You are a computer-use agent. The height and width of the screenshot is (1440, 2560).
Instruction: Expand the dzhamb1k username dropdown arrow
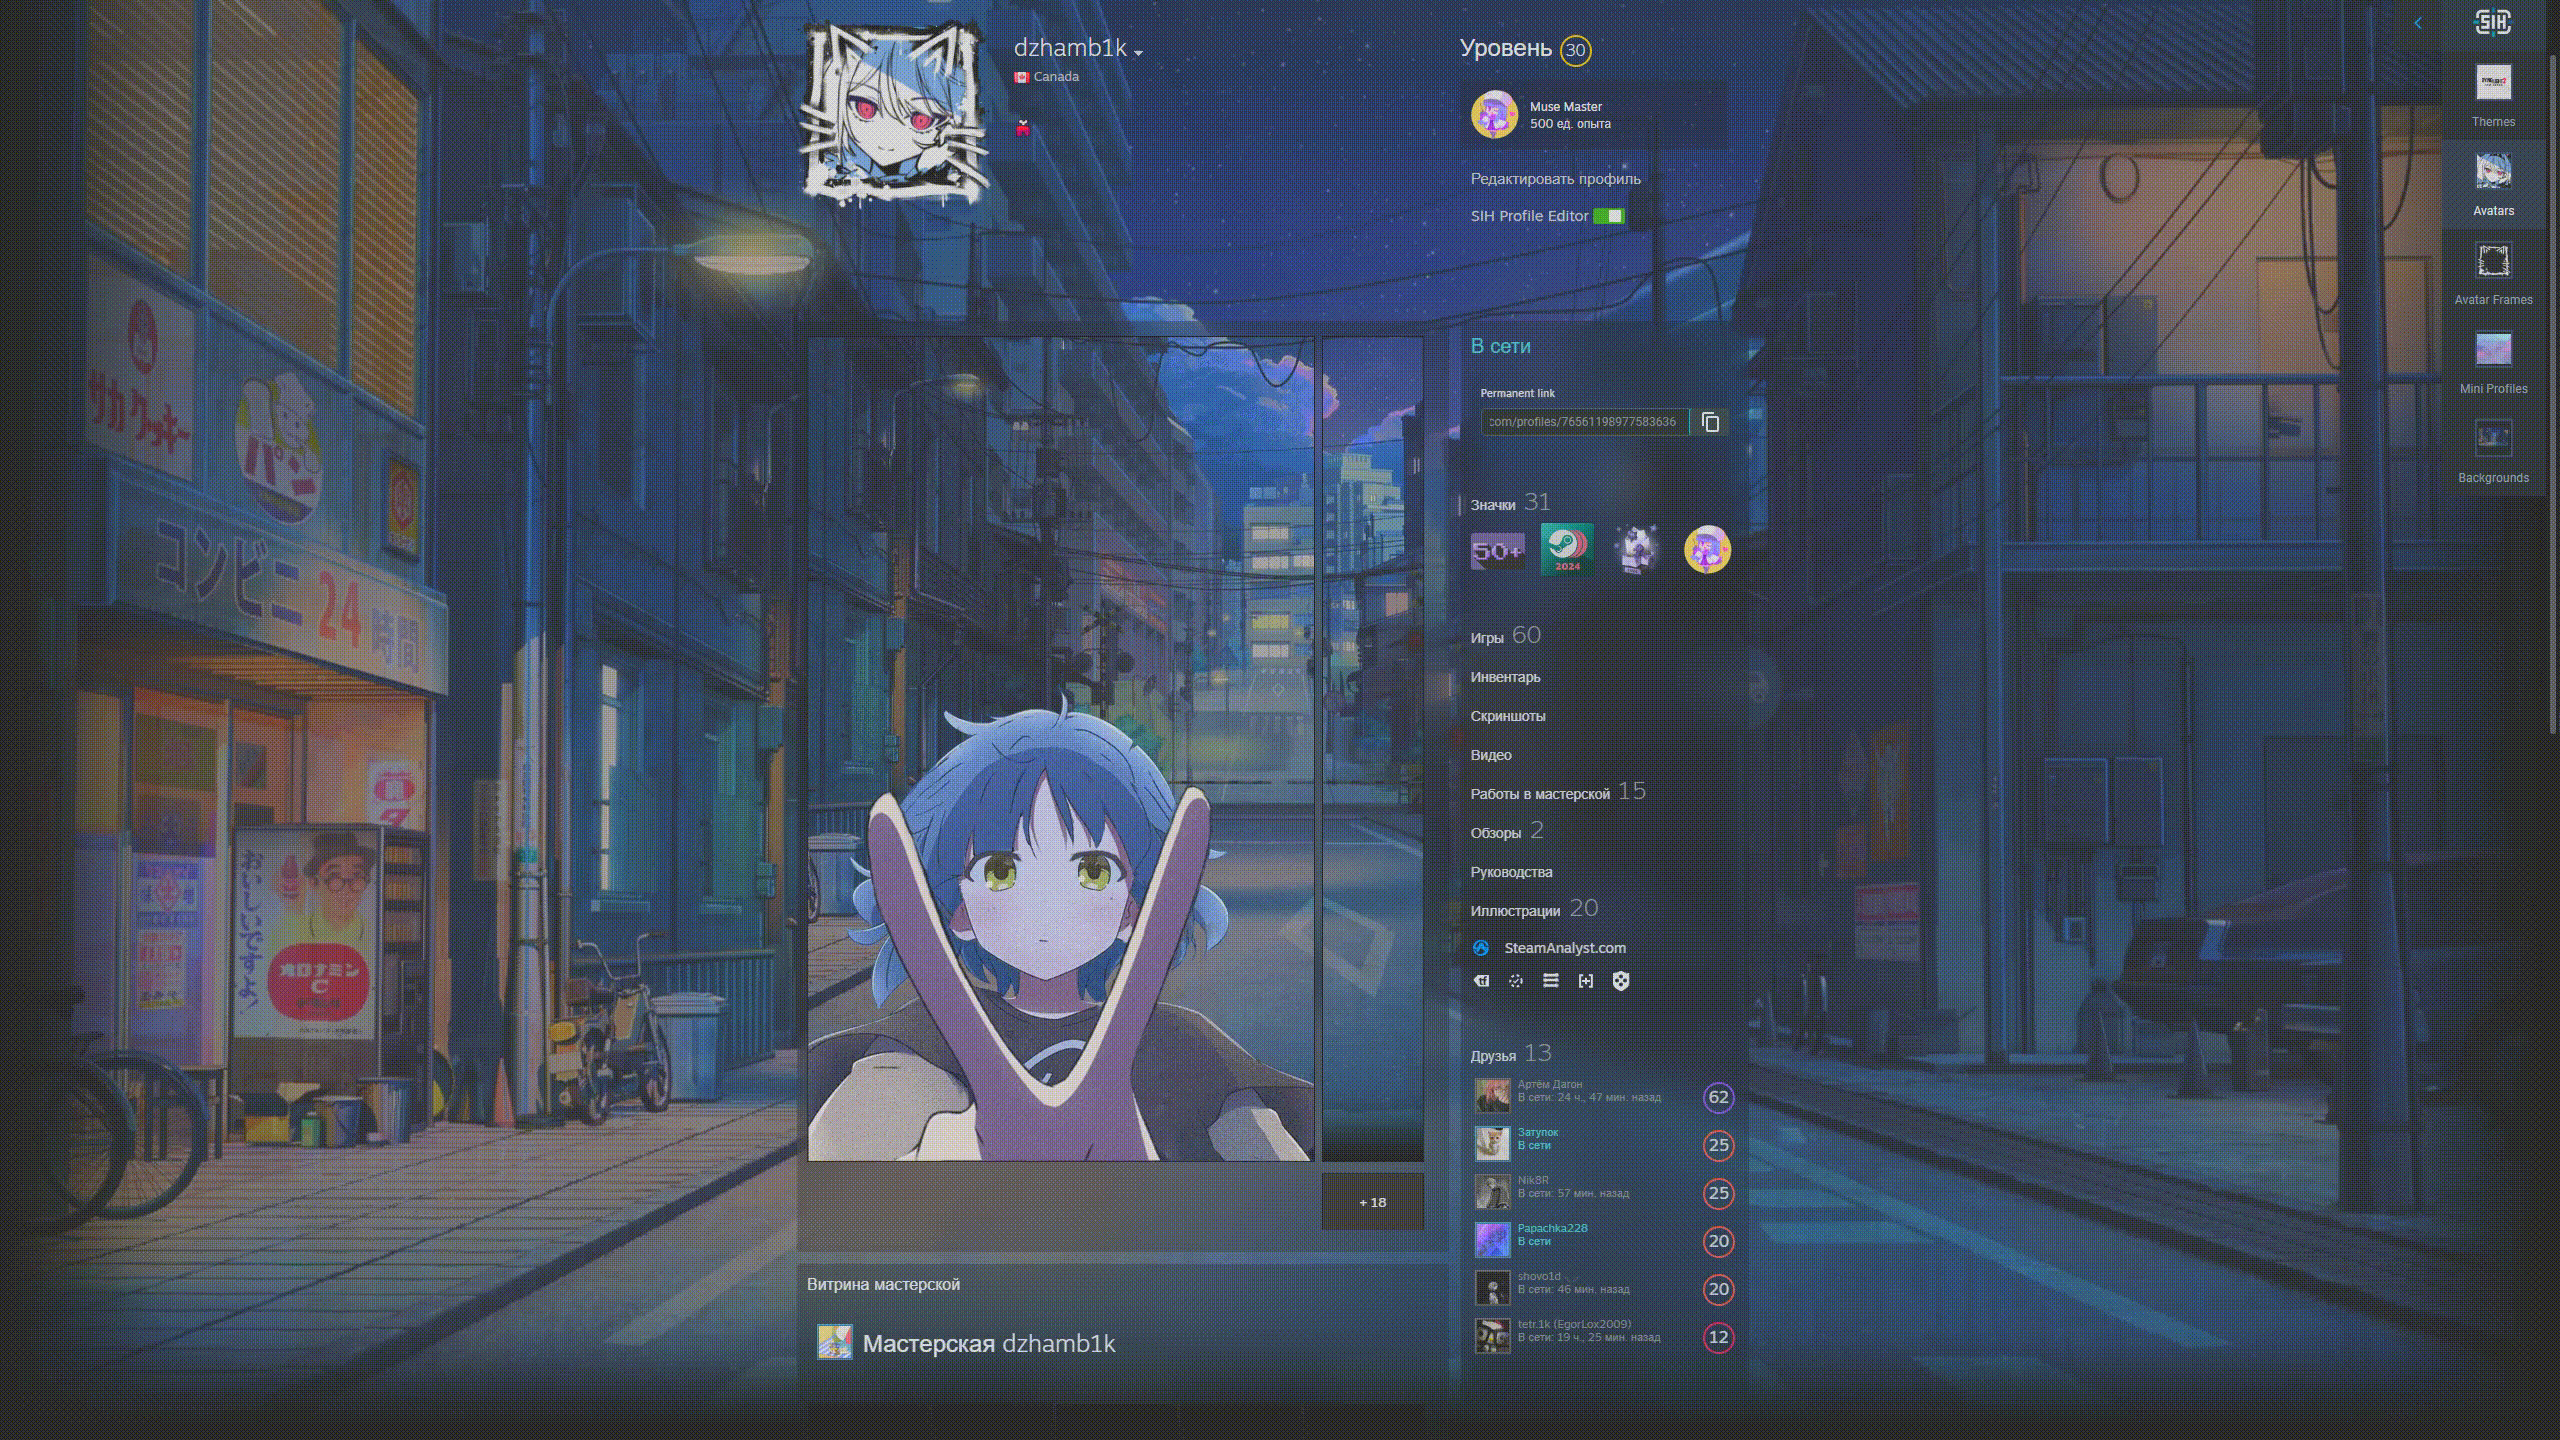1138,52
